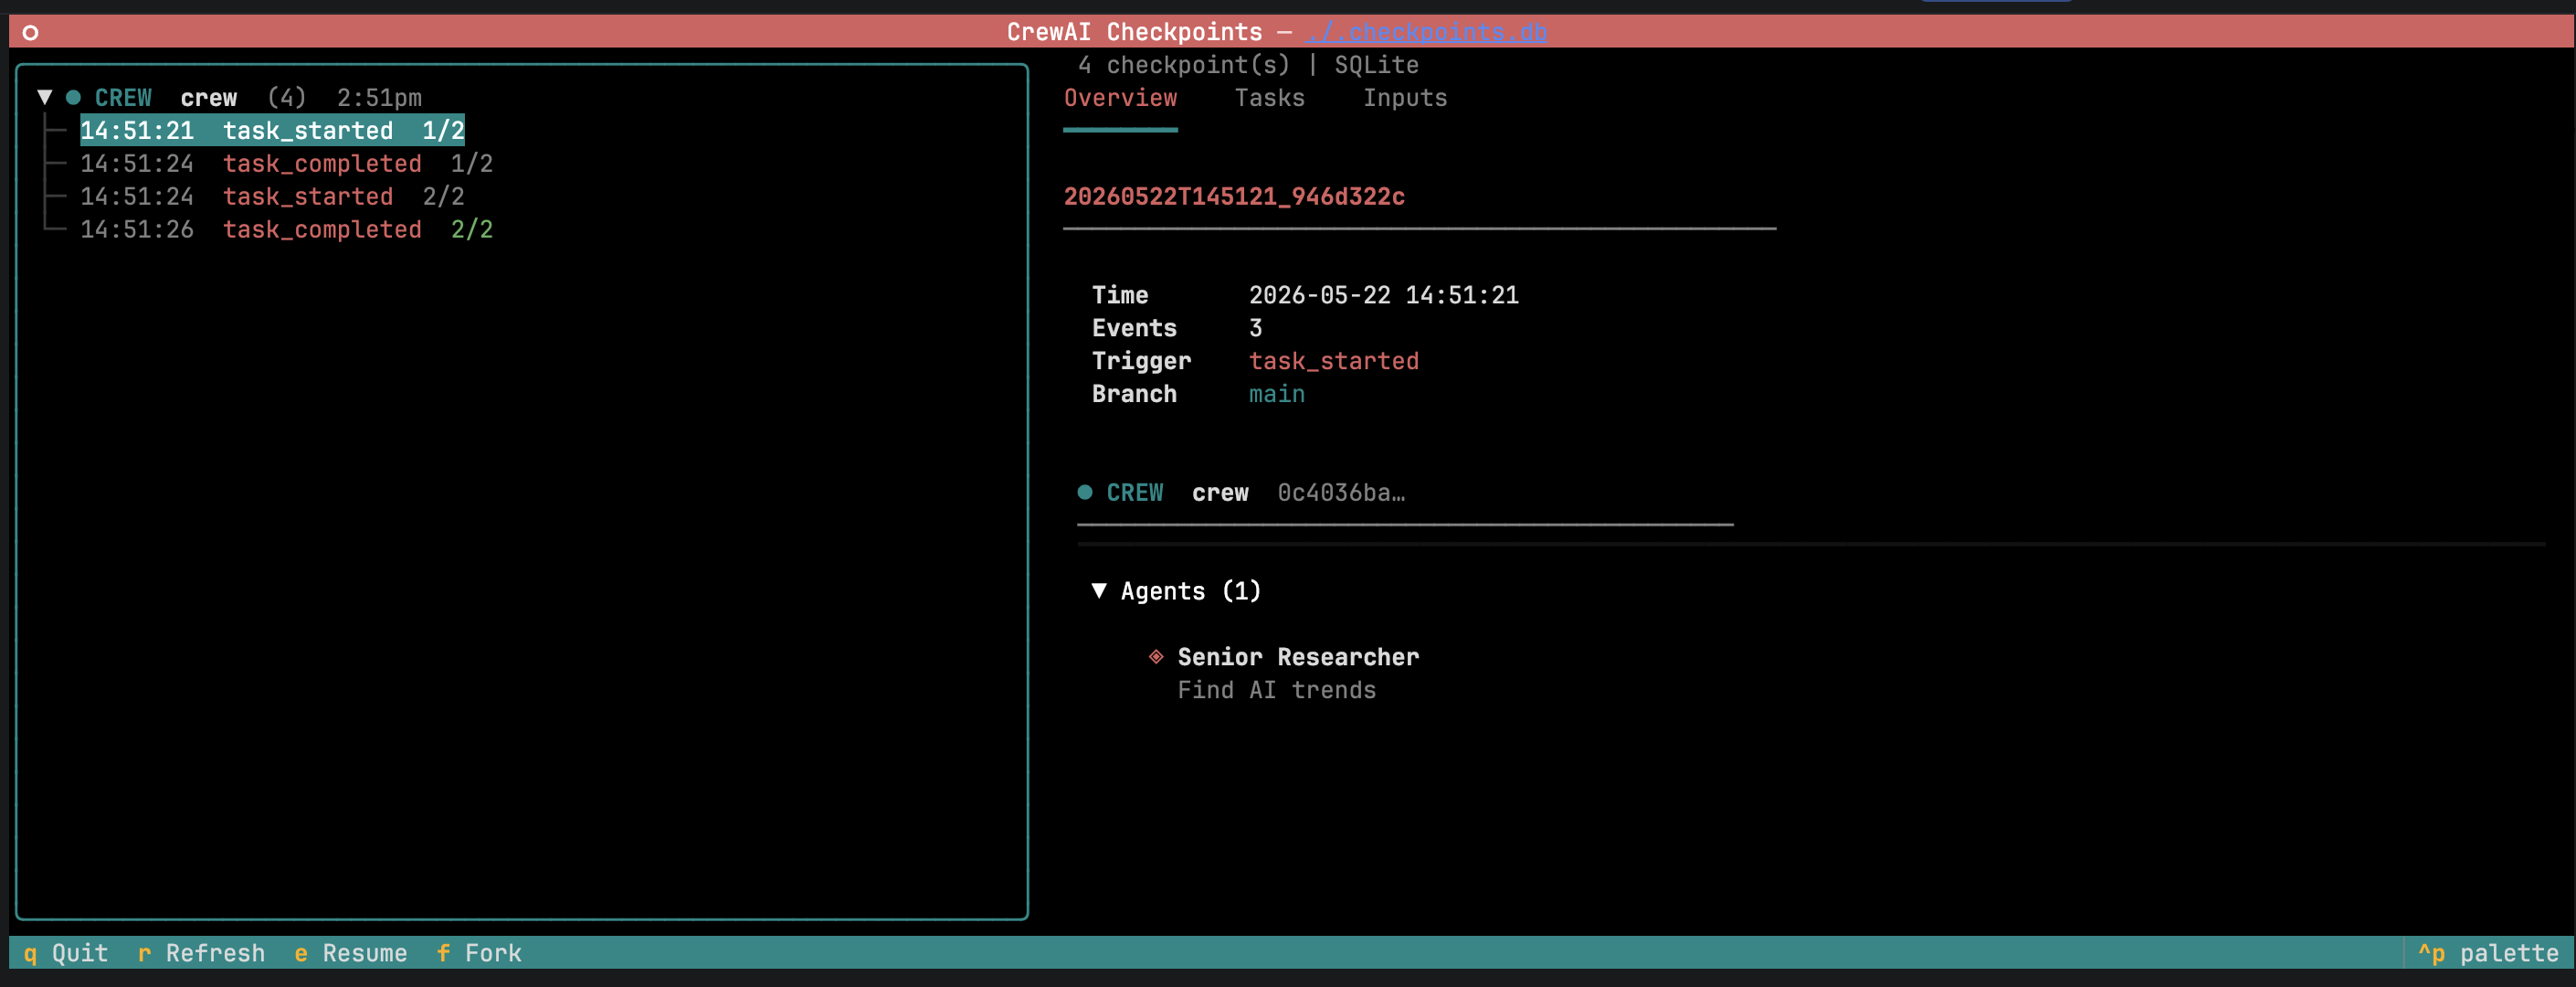Click the main branch value
This screenshot has height=987, width=2576.
coord(1277,394)
